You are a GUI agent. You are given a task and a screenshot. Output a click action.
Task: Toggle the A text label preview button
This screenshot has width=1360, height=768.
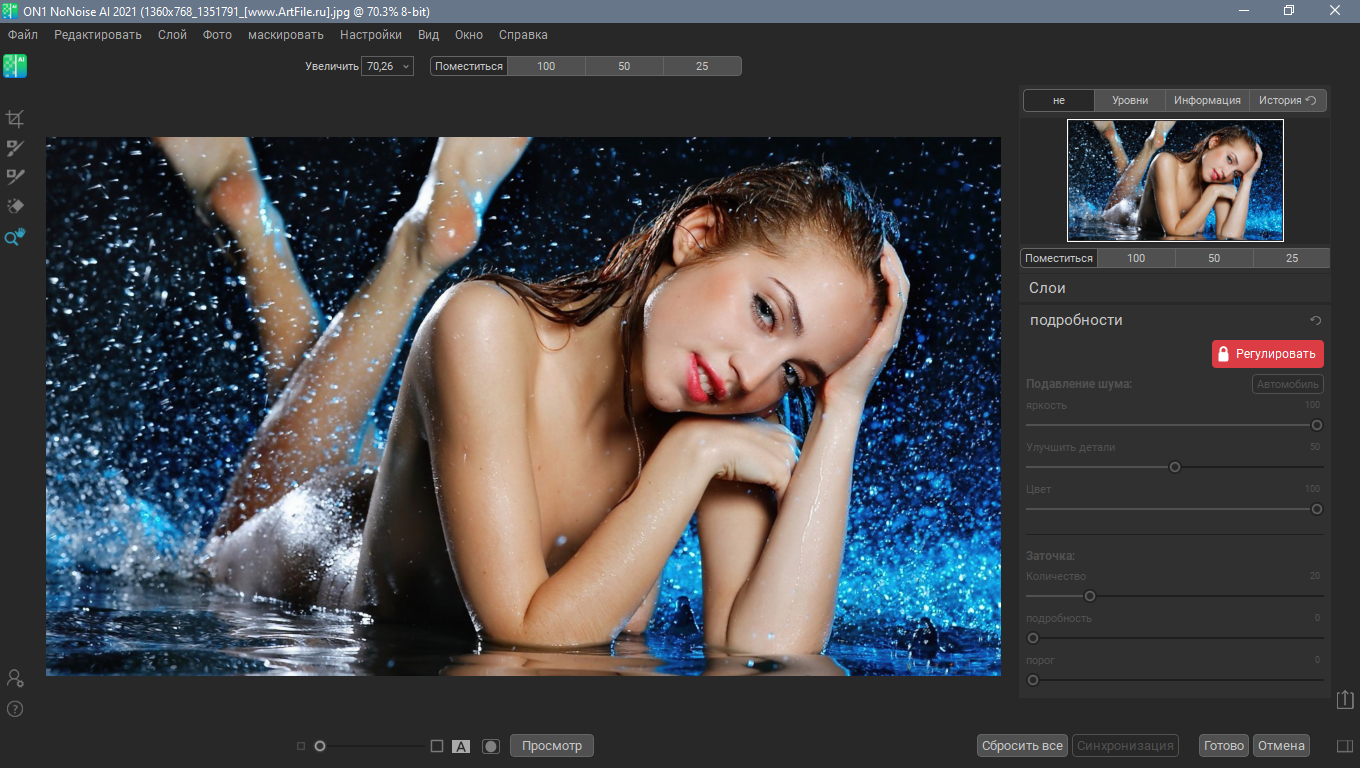(x=461, y=746)
